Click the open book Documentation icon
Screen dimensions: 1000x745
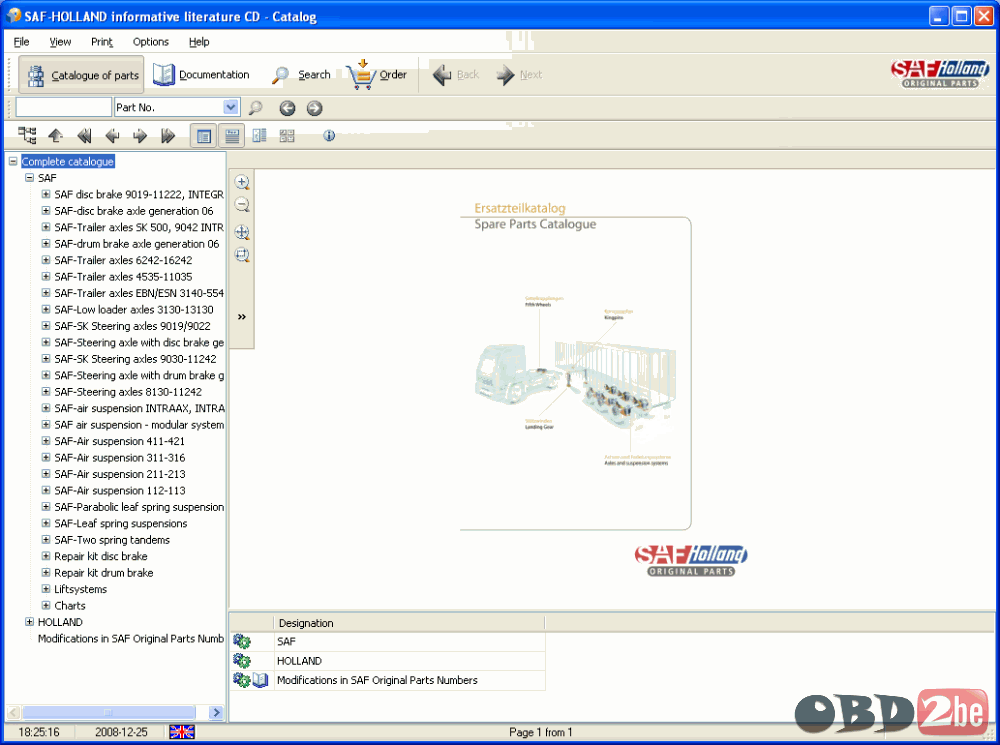coord(164,75)
